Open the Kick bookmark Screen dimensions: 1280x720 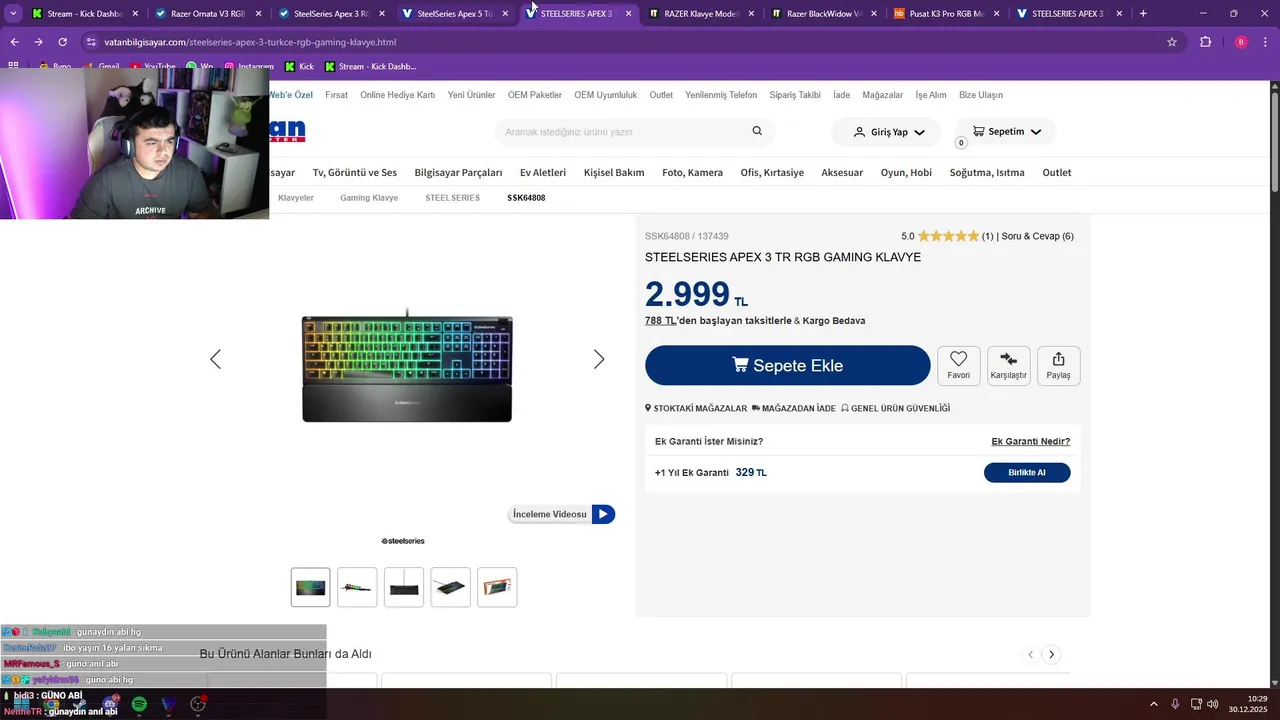coord(299,66)
